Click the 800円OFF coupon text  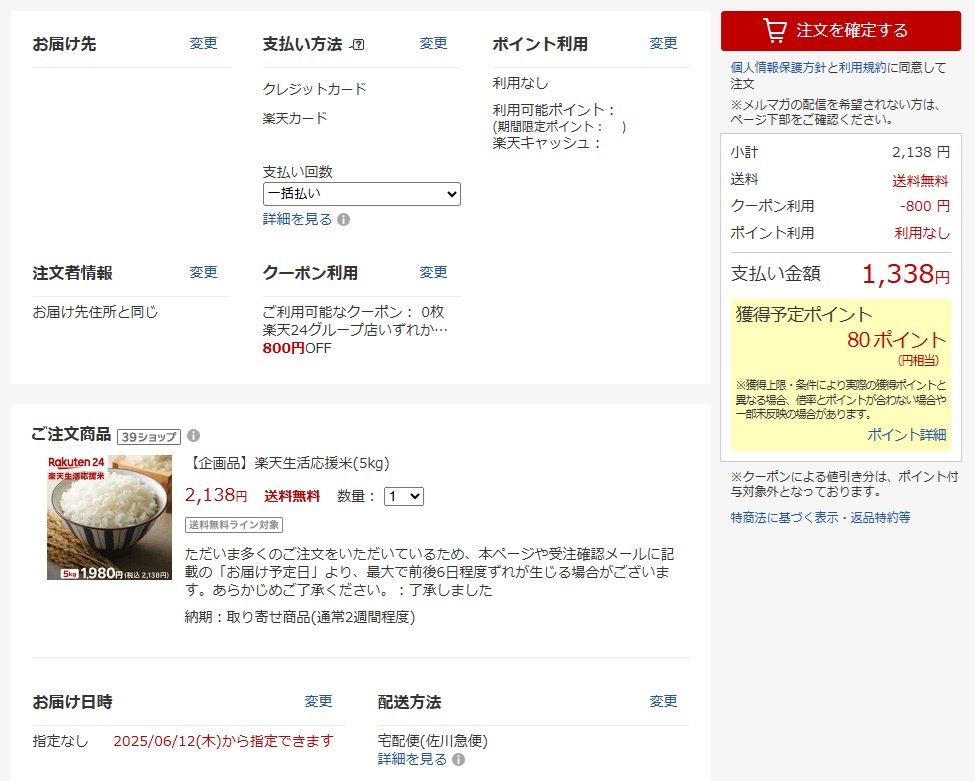pos(297,348)
